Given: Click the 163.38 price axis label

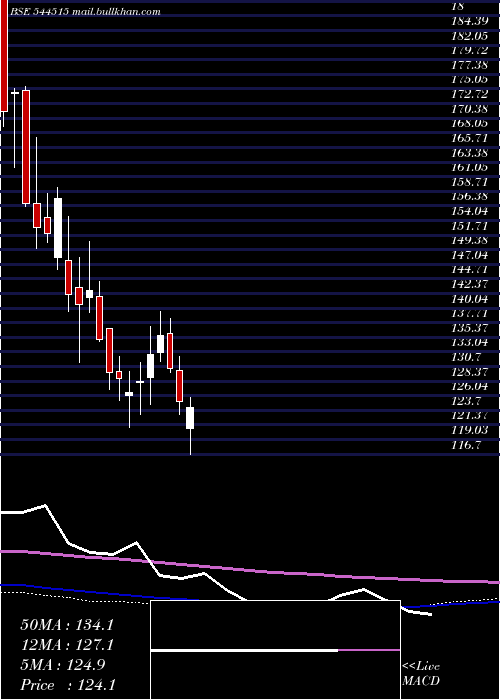Looking at the screenshot, I should click(471, 153).
